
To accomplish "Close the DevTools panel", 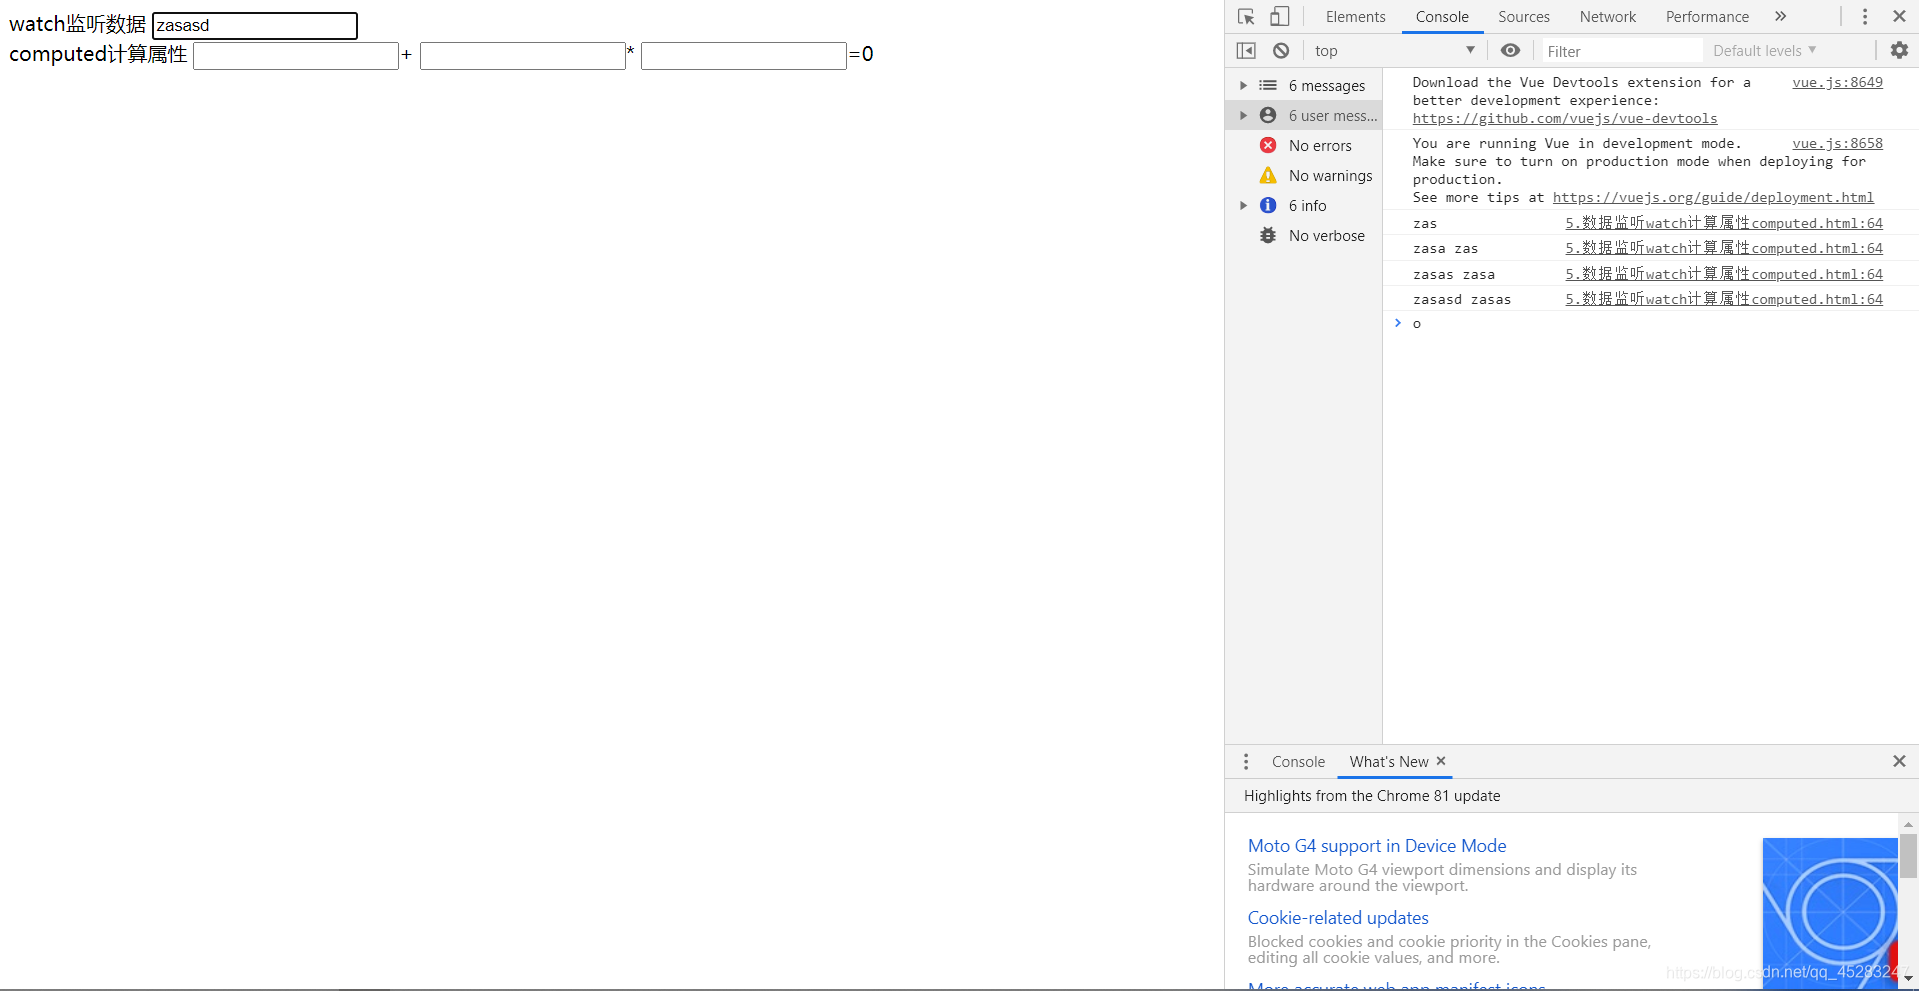I will point(1899,17).
